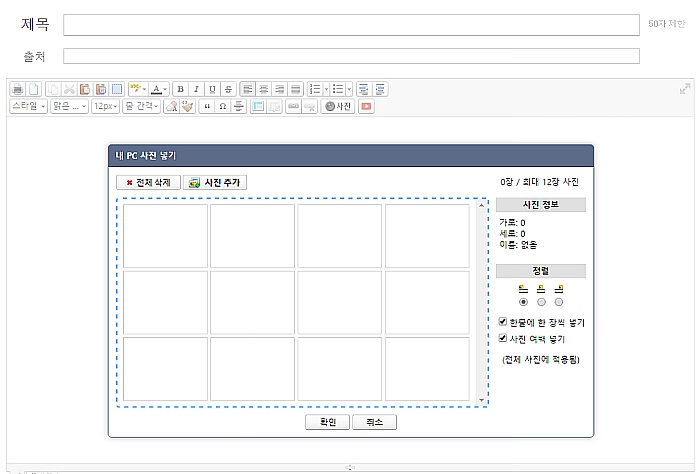700x474 pixels.
Task: Click the highlighter text background color icon
Action: pyautogui.click(x=136, y=89)
